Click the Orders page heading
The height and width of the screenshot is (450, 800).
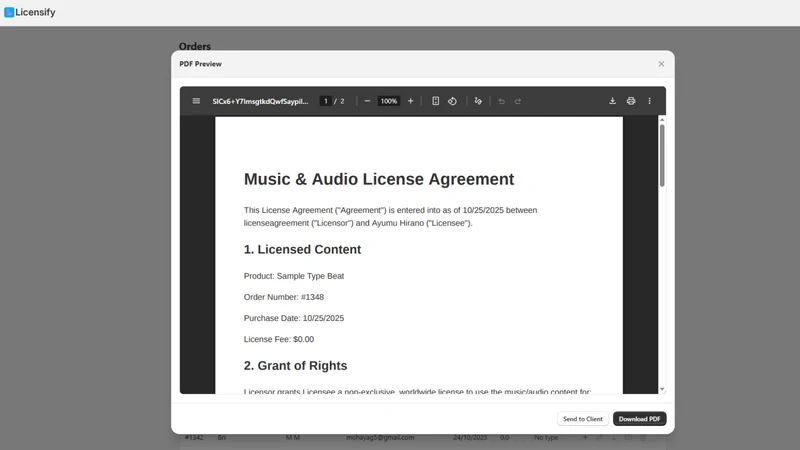click(x=195, y=46)
